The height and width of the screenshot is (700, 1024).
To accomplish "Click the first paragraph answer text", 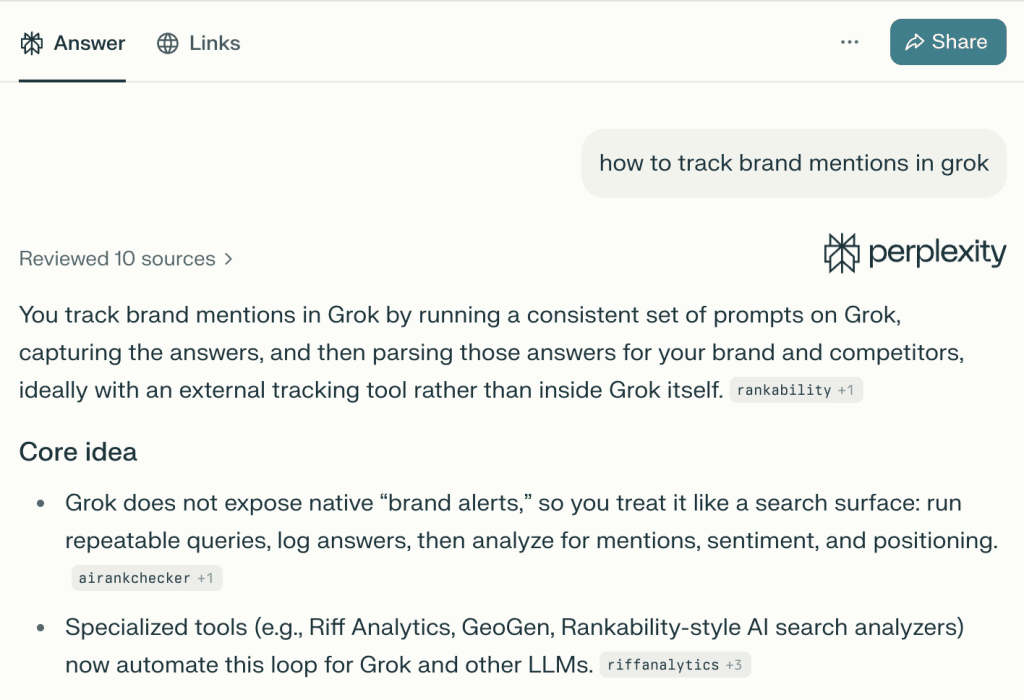I will [x=491, y=352].
